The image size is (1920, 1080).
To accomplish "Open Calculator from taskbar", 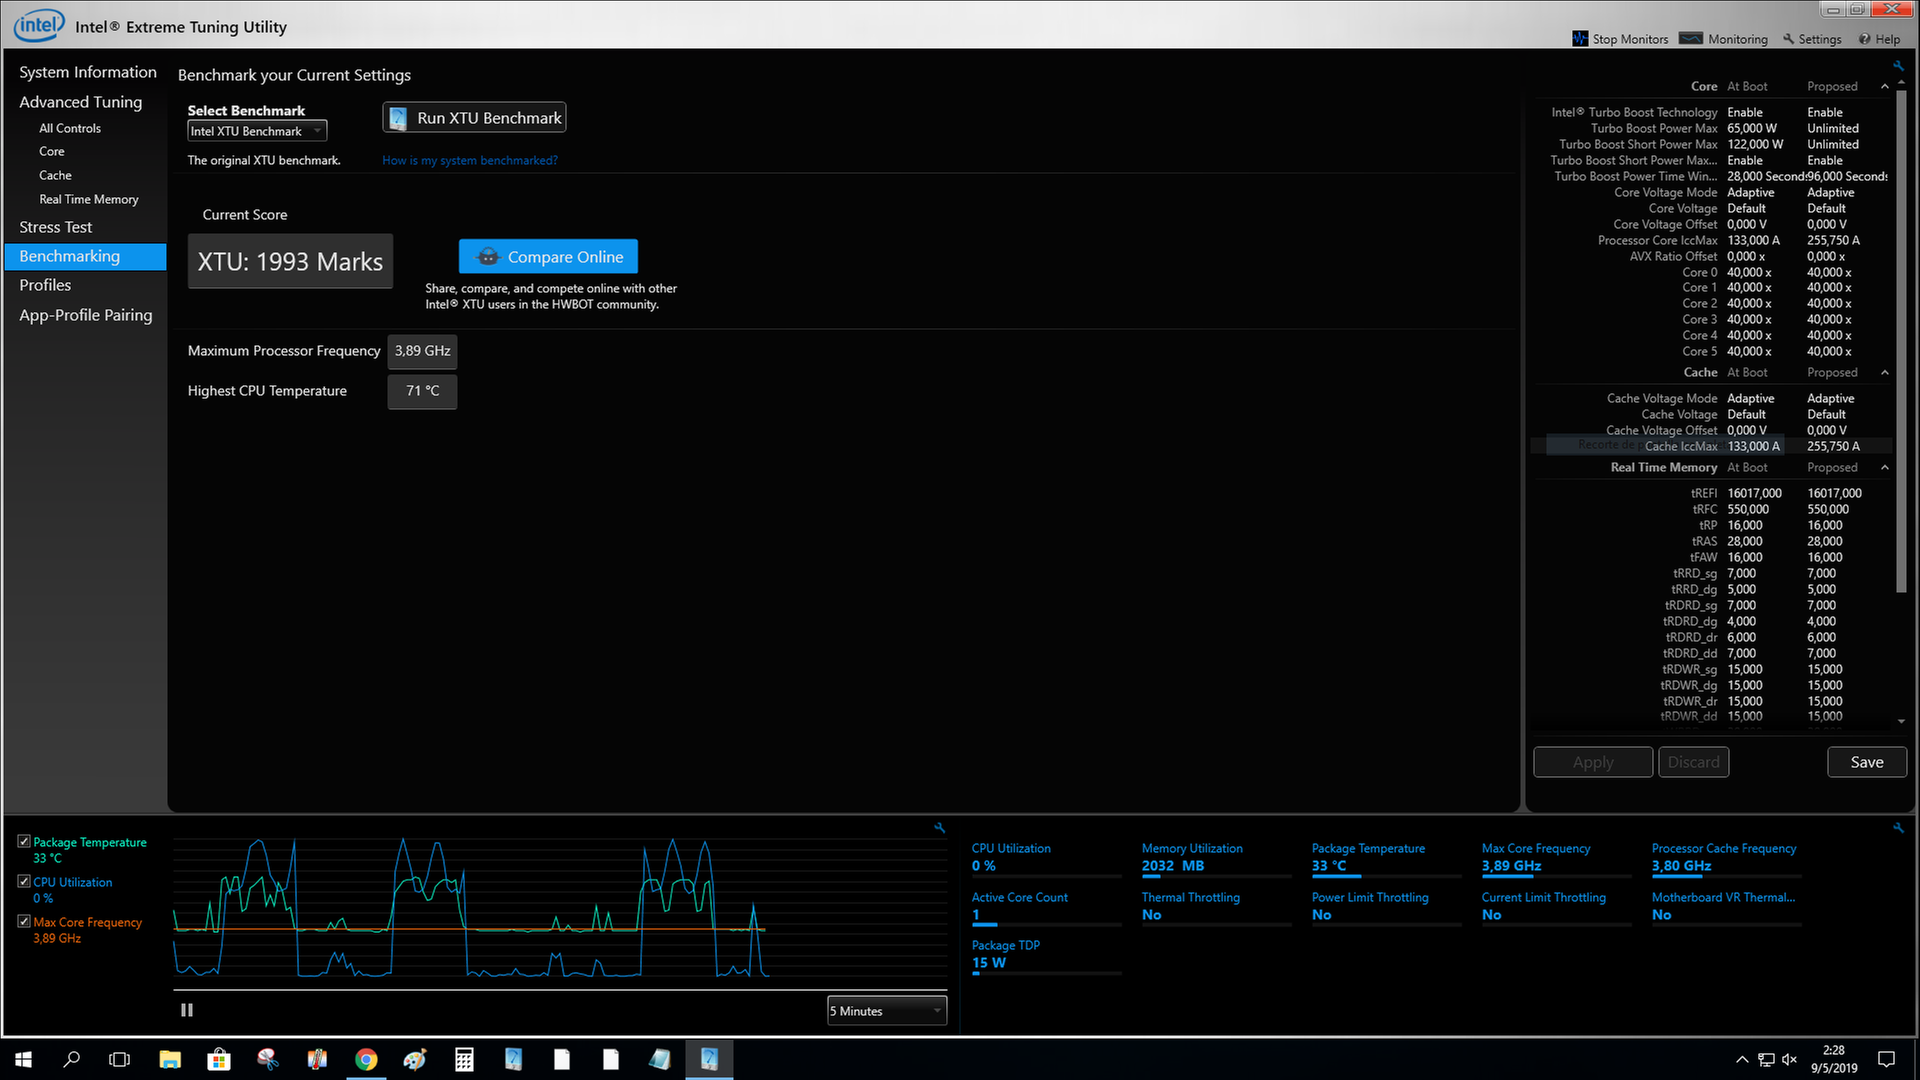I will coord(464,1060).
